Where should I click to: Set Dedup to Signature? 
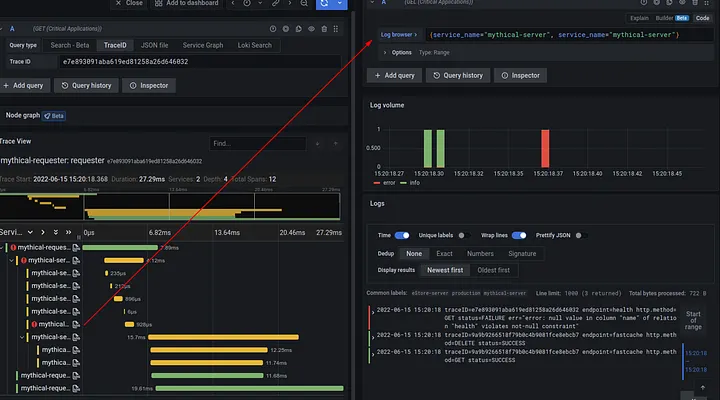[522, 254]
